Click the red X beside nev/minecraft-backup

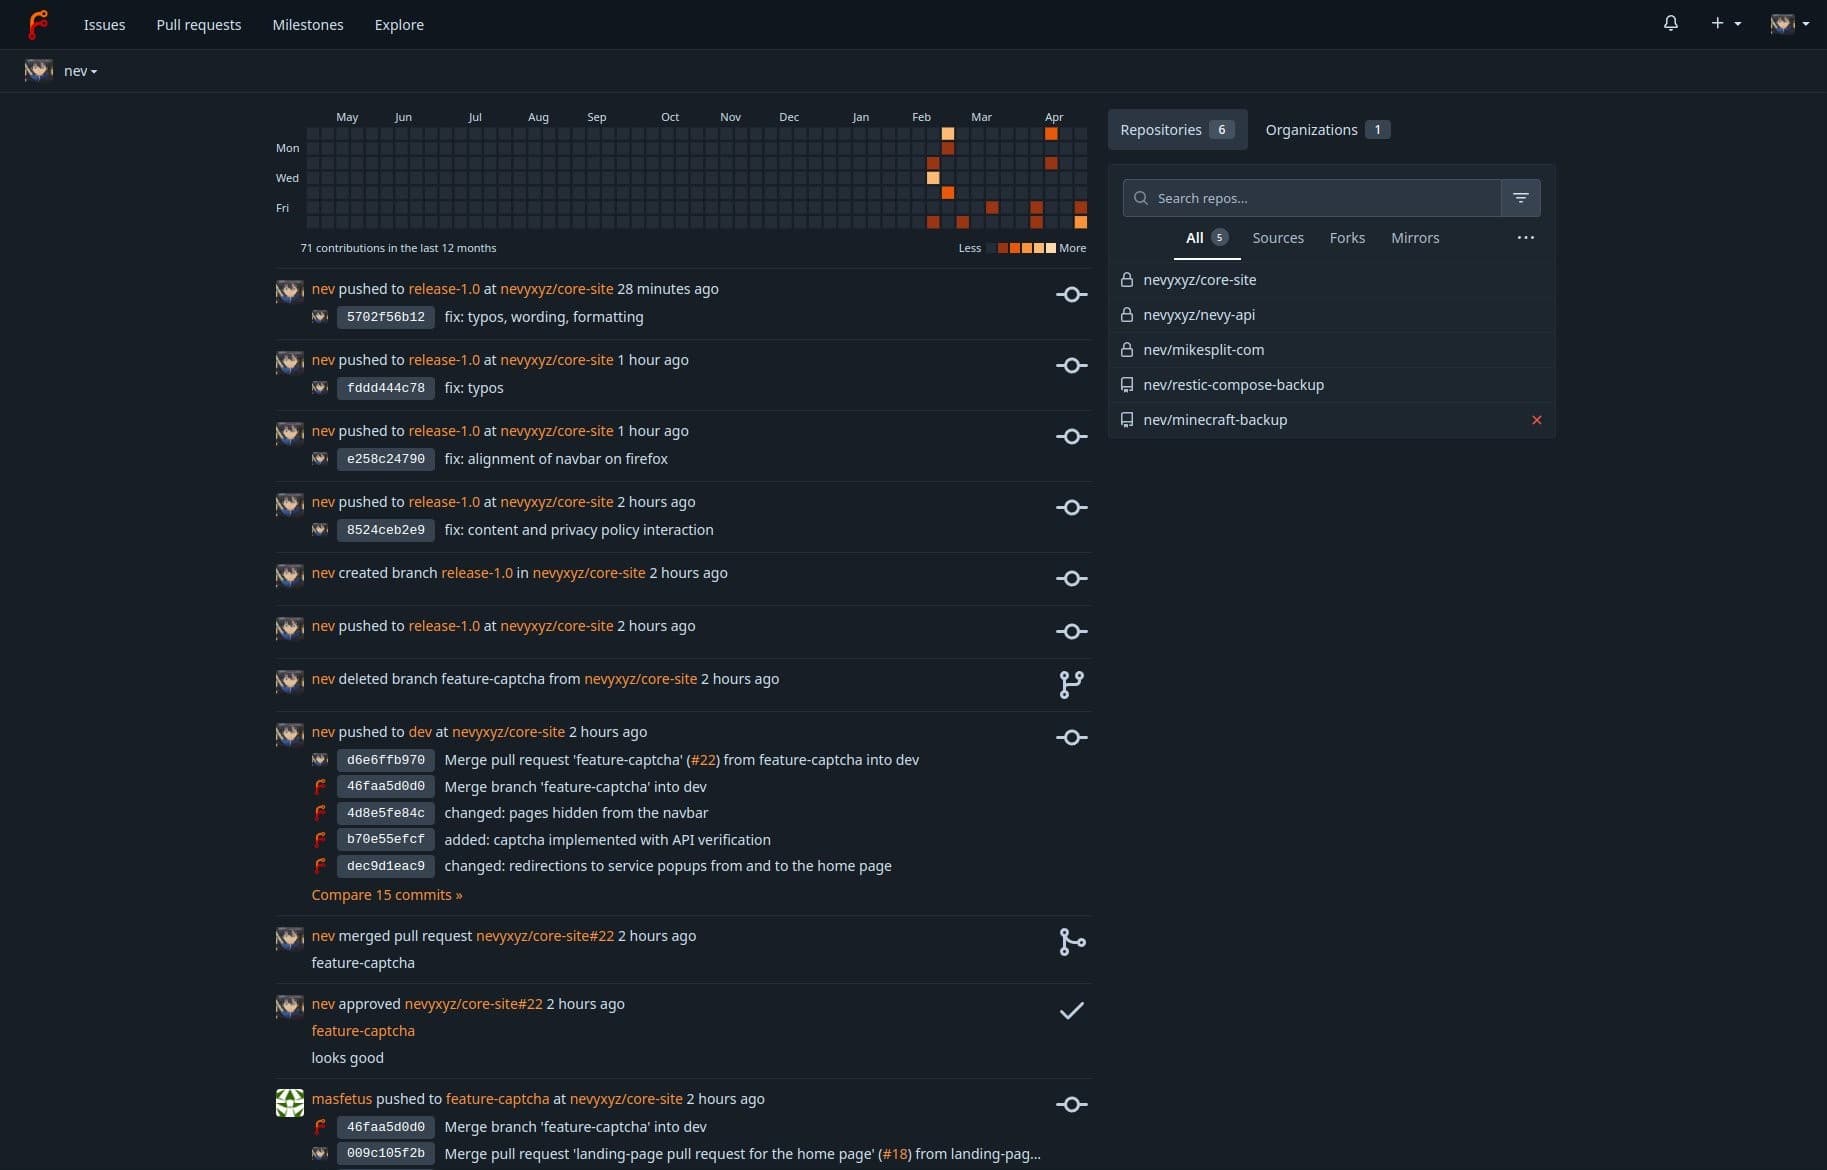coord(1536,420)
